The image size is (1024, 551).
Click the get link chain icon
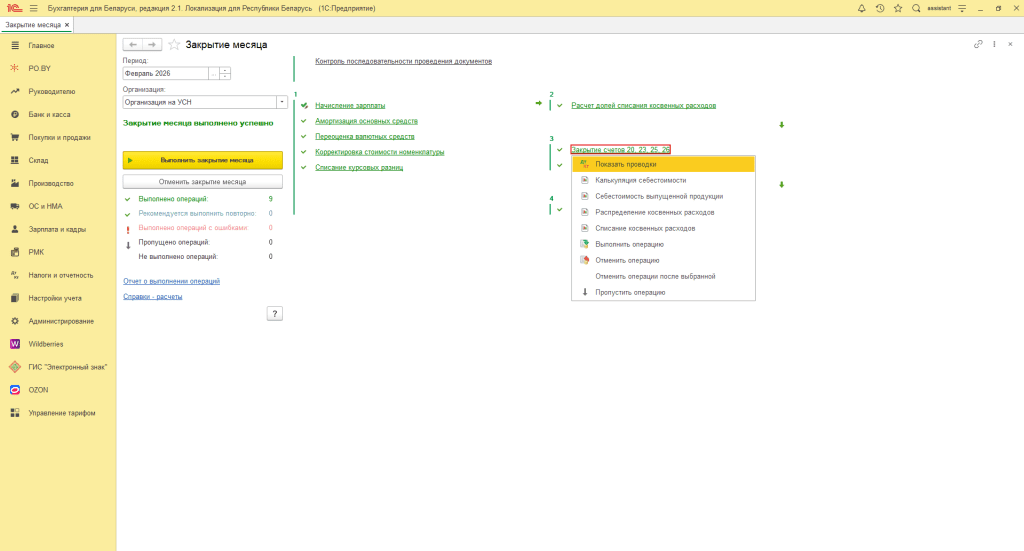tap(978, 44)
